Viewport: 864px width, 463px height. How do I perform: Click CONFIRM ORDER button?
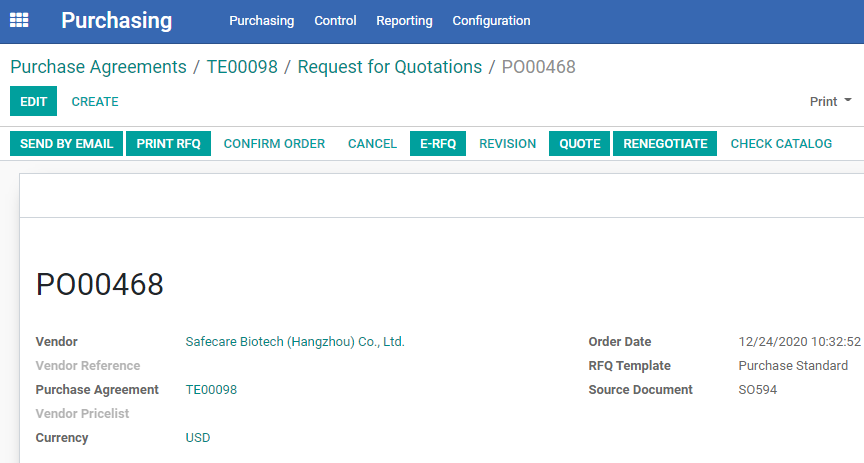[x=274, y=143]
